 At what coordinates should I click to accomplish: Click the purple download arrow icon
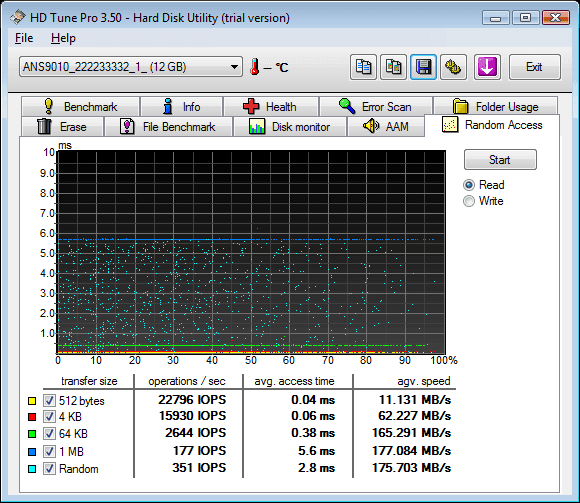tap(487, 67)
